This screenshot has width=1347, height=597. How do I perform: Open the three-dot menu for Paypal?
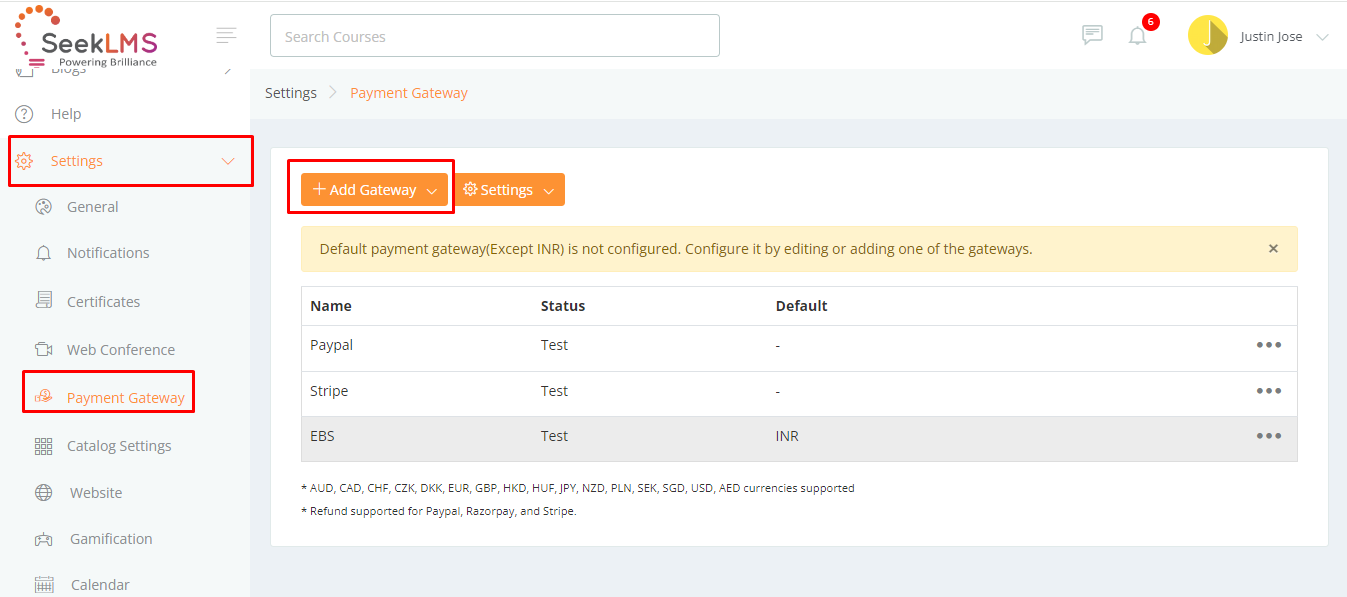[x=1269, y=345]
